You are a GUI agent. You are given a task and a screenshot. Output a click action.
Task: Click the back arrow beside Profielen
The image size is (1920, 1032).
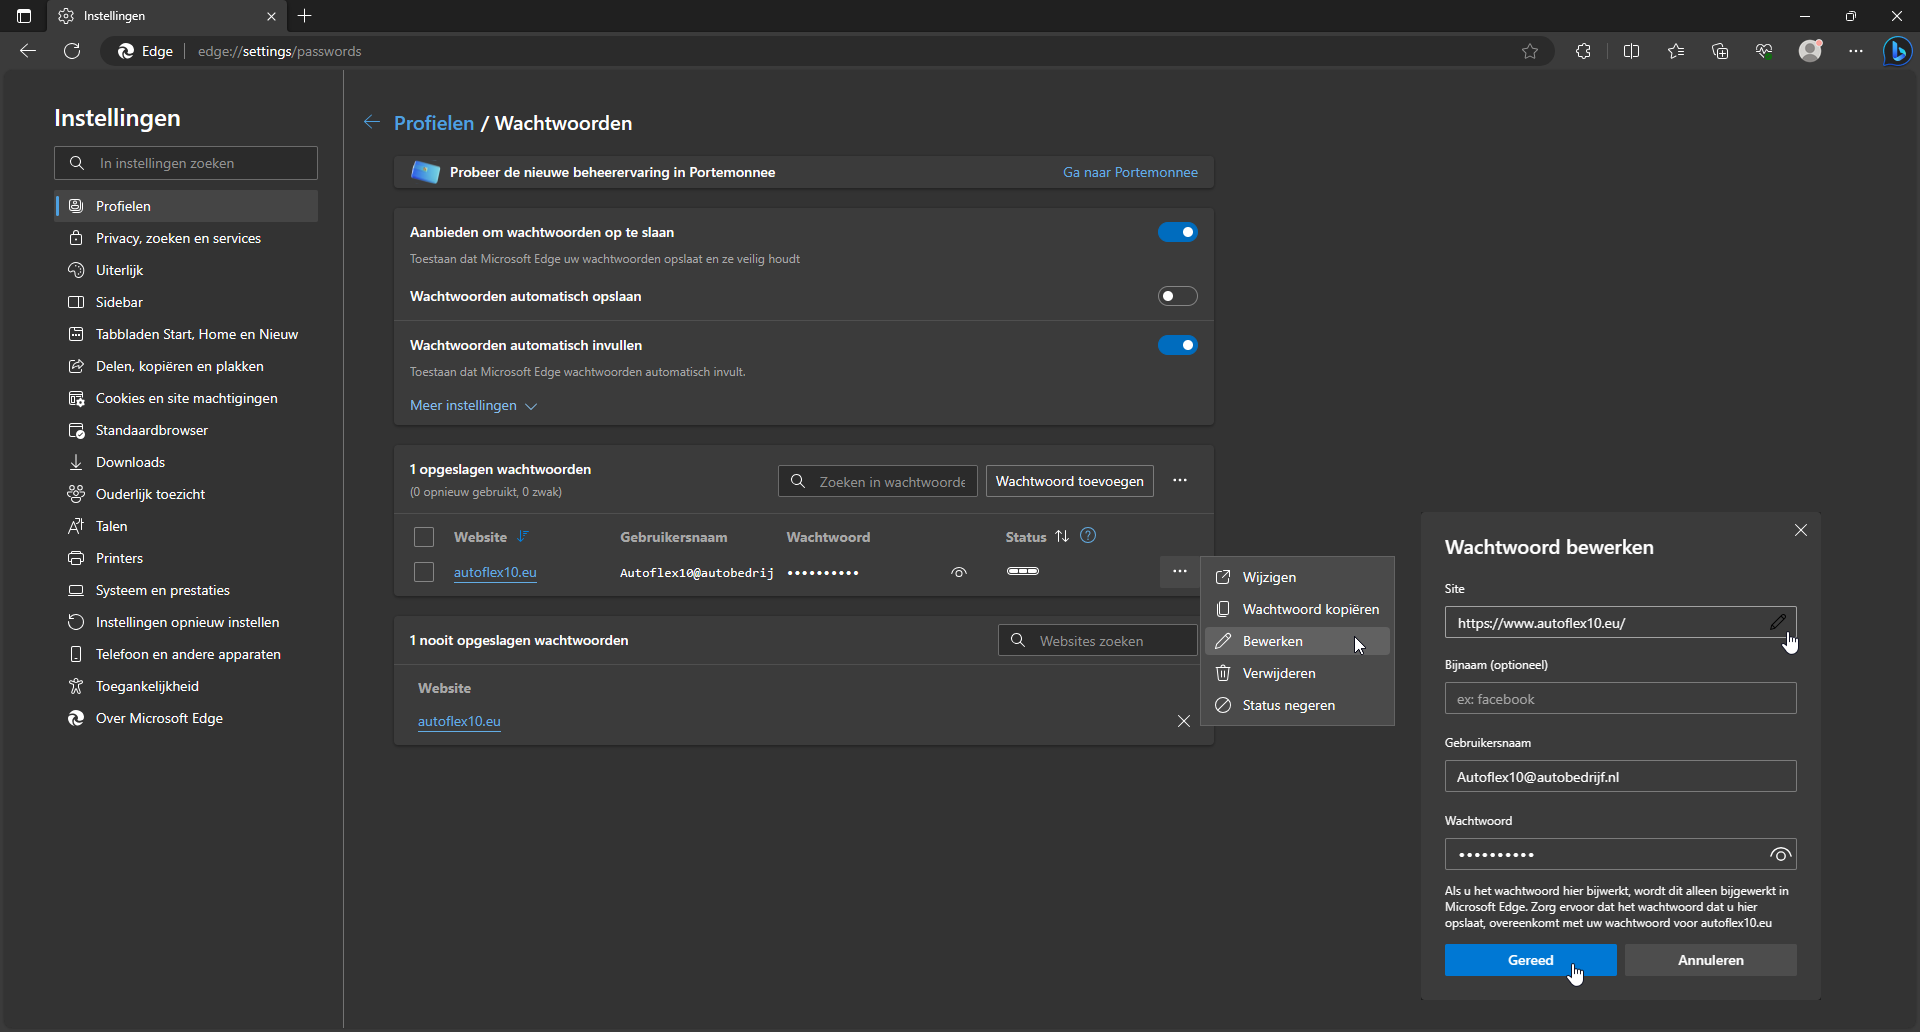372,122
